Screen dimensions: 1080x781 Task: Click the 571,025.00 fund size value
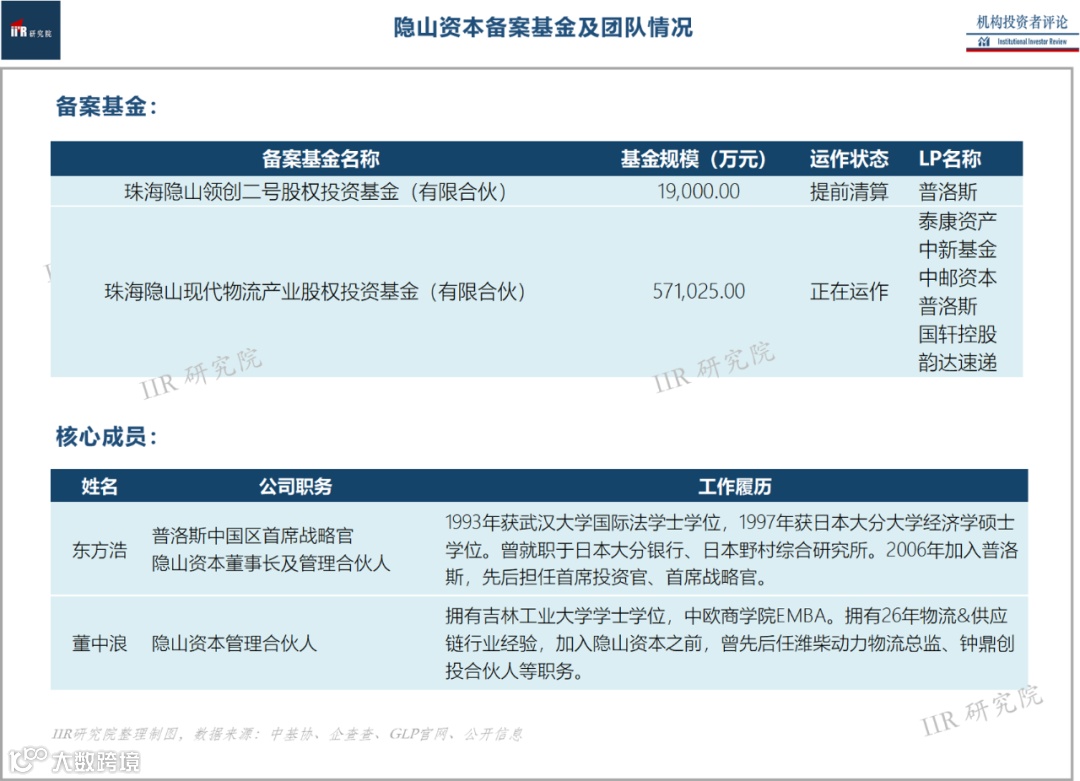click(x=698, y=291)
